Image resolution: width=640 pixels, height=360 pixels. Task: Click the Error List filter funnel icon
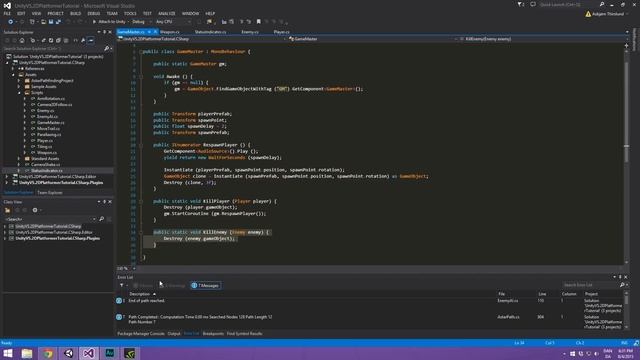[122, 285]
